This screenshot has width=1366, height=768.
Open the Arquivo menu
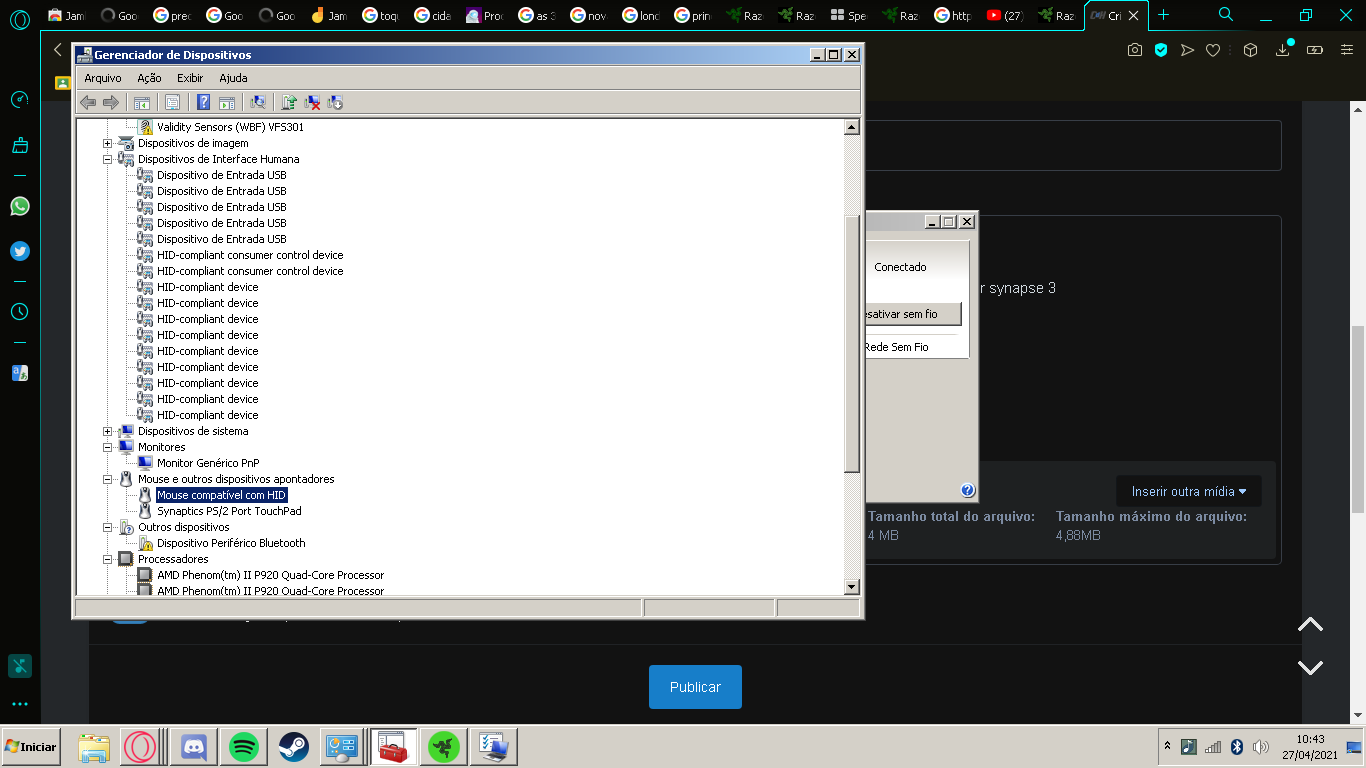(103, 78)
